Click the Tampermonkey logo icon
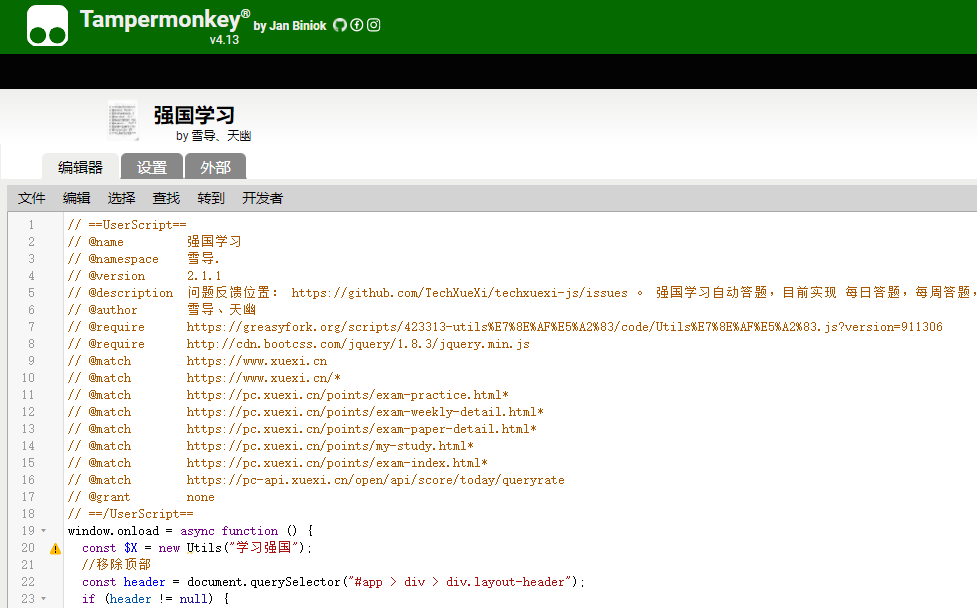This screenshot has width=977, height=608. tap(47, 26)
